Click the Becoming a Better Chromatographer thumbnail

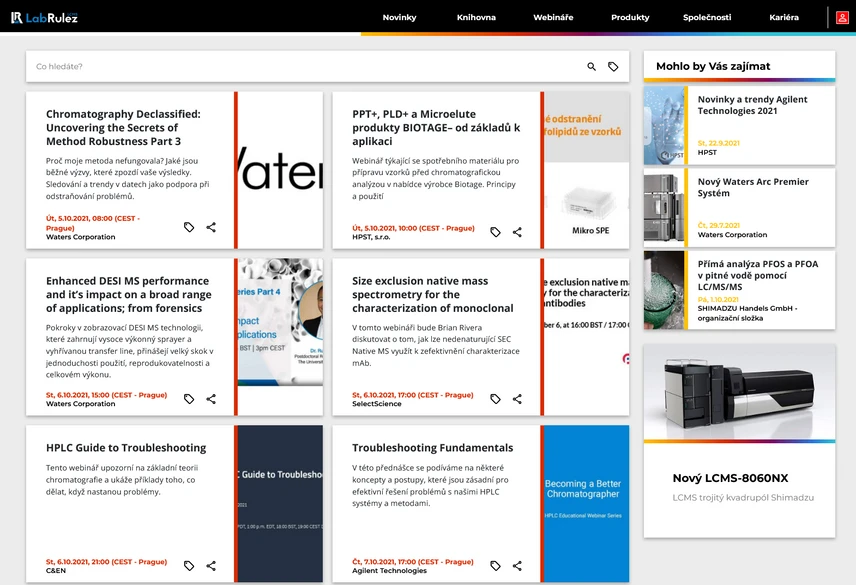pos(587,504)
